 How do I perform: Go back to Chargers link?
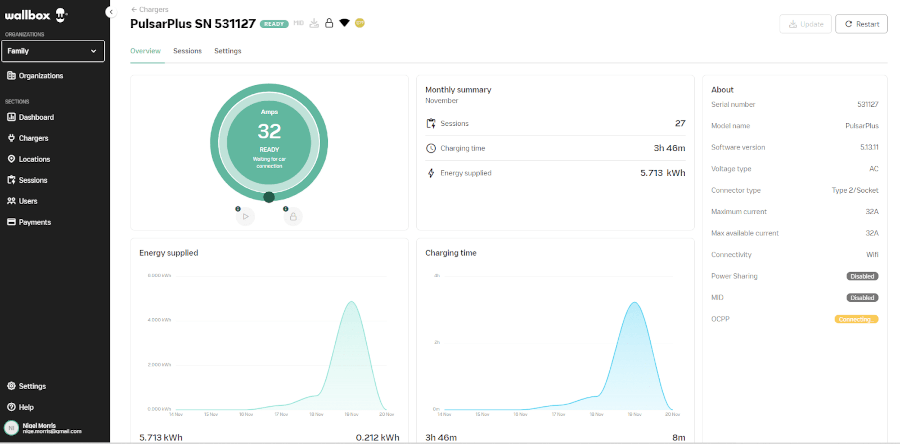point(149,10)
